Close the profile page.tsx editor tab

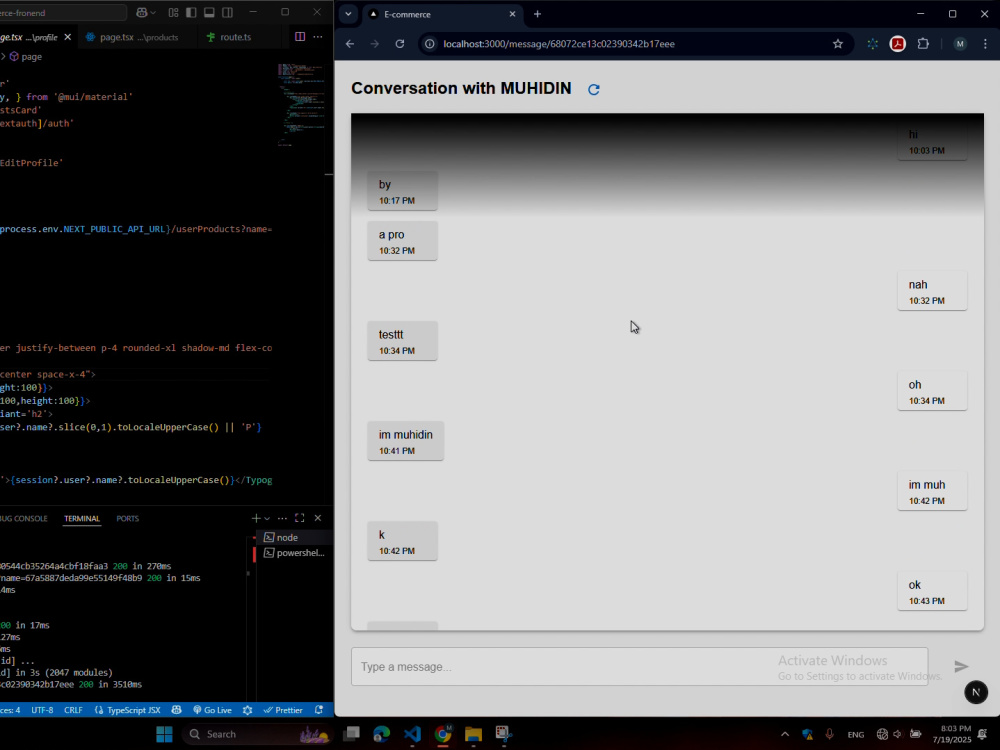click(x=68, y=37)
